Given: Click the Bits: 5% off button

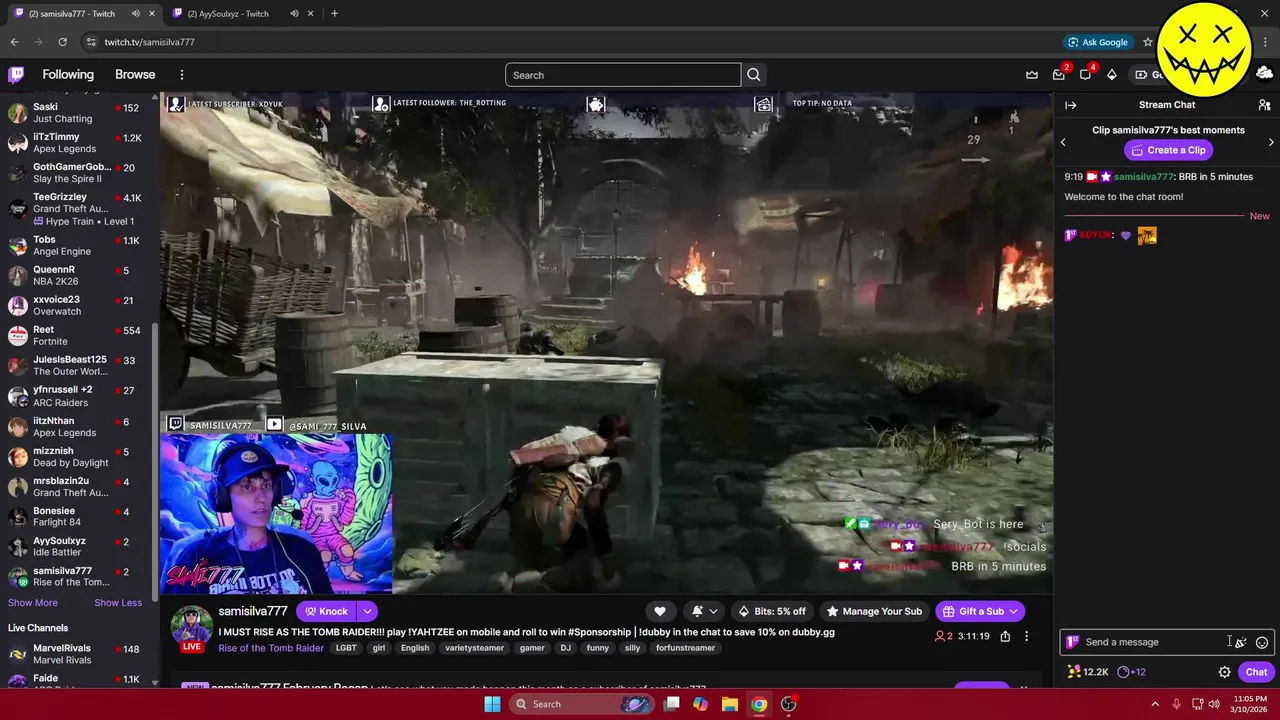Looking at the screenshot, I should tap(771, 611).
